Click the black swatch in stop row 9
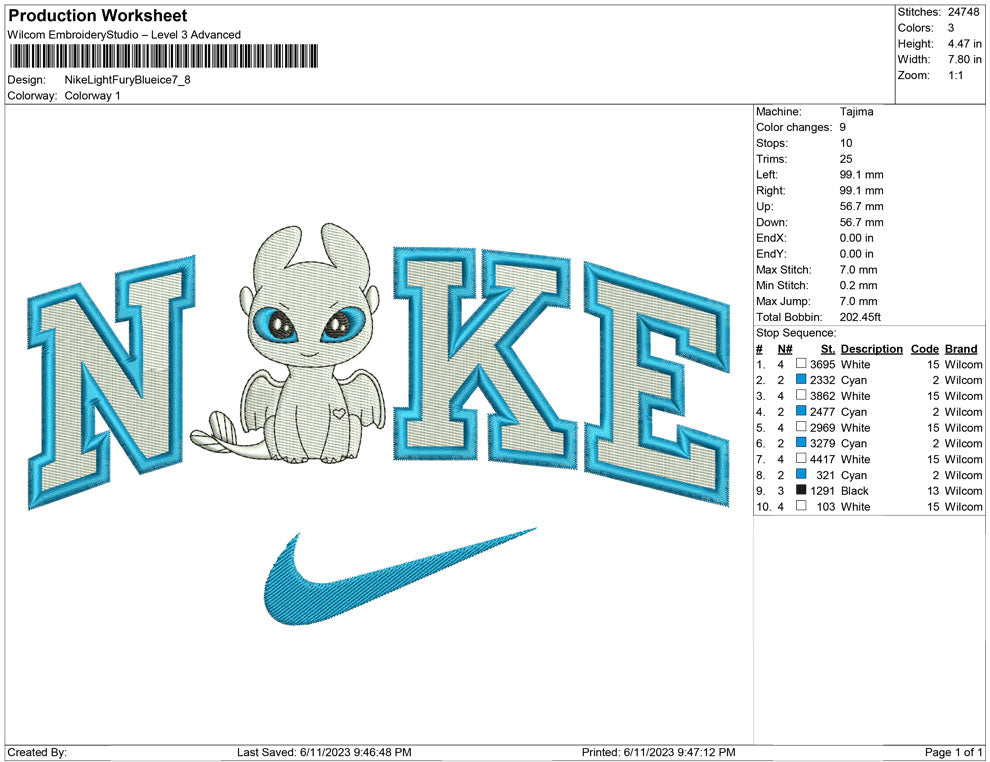Image resolution: width=990 pixels, height=762 pixels. coord(801,490)
